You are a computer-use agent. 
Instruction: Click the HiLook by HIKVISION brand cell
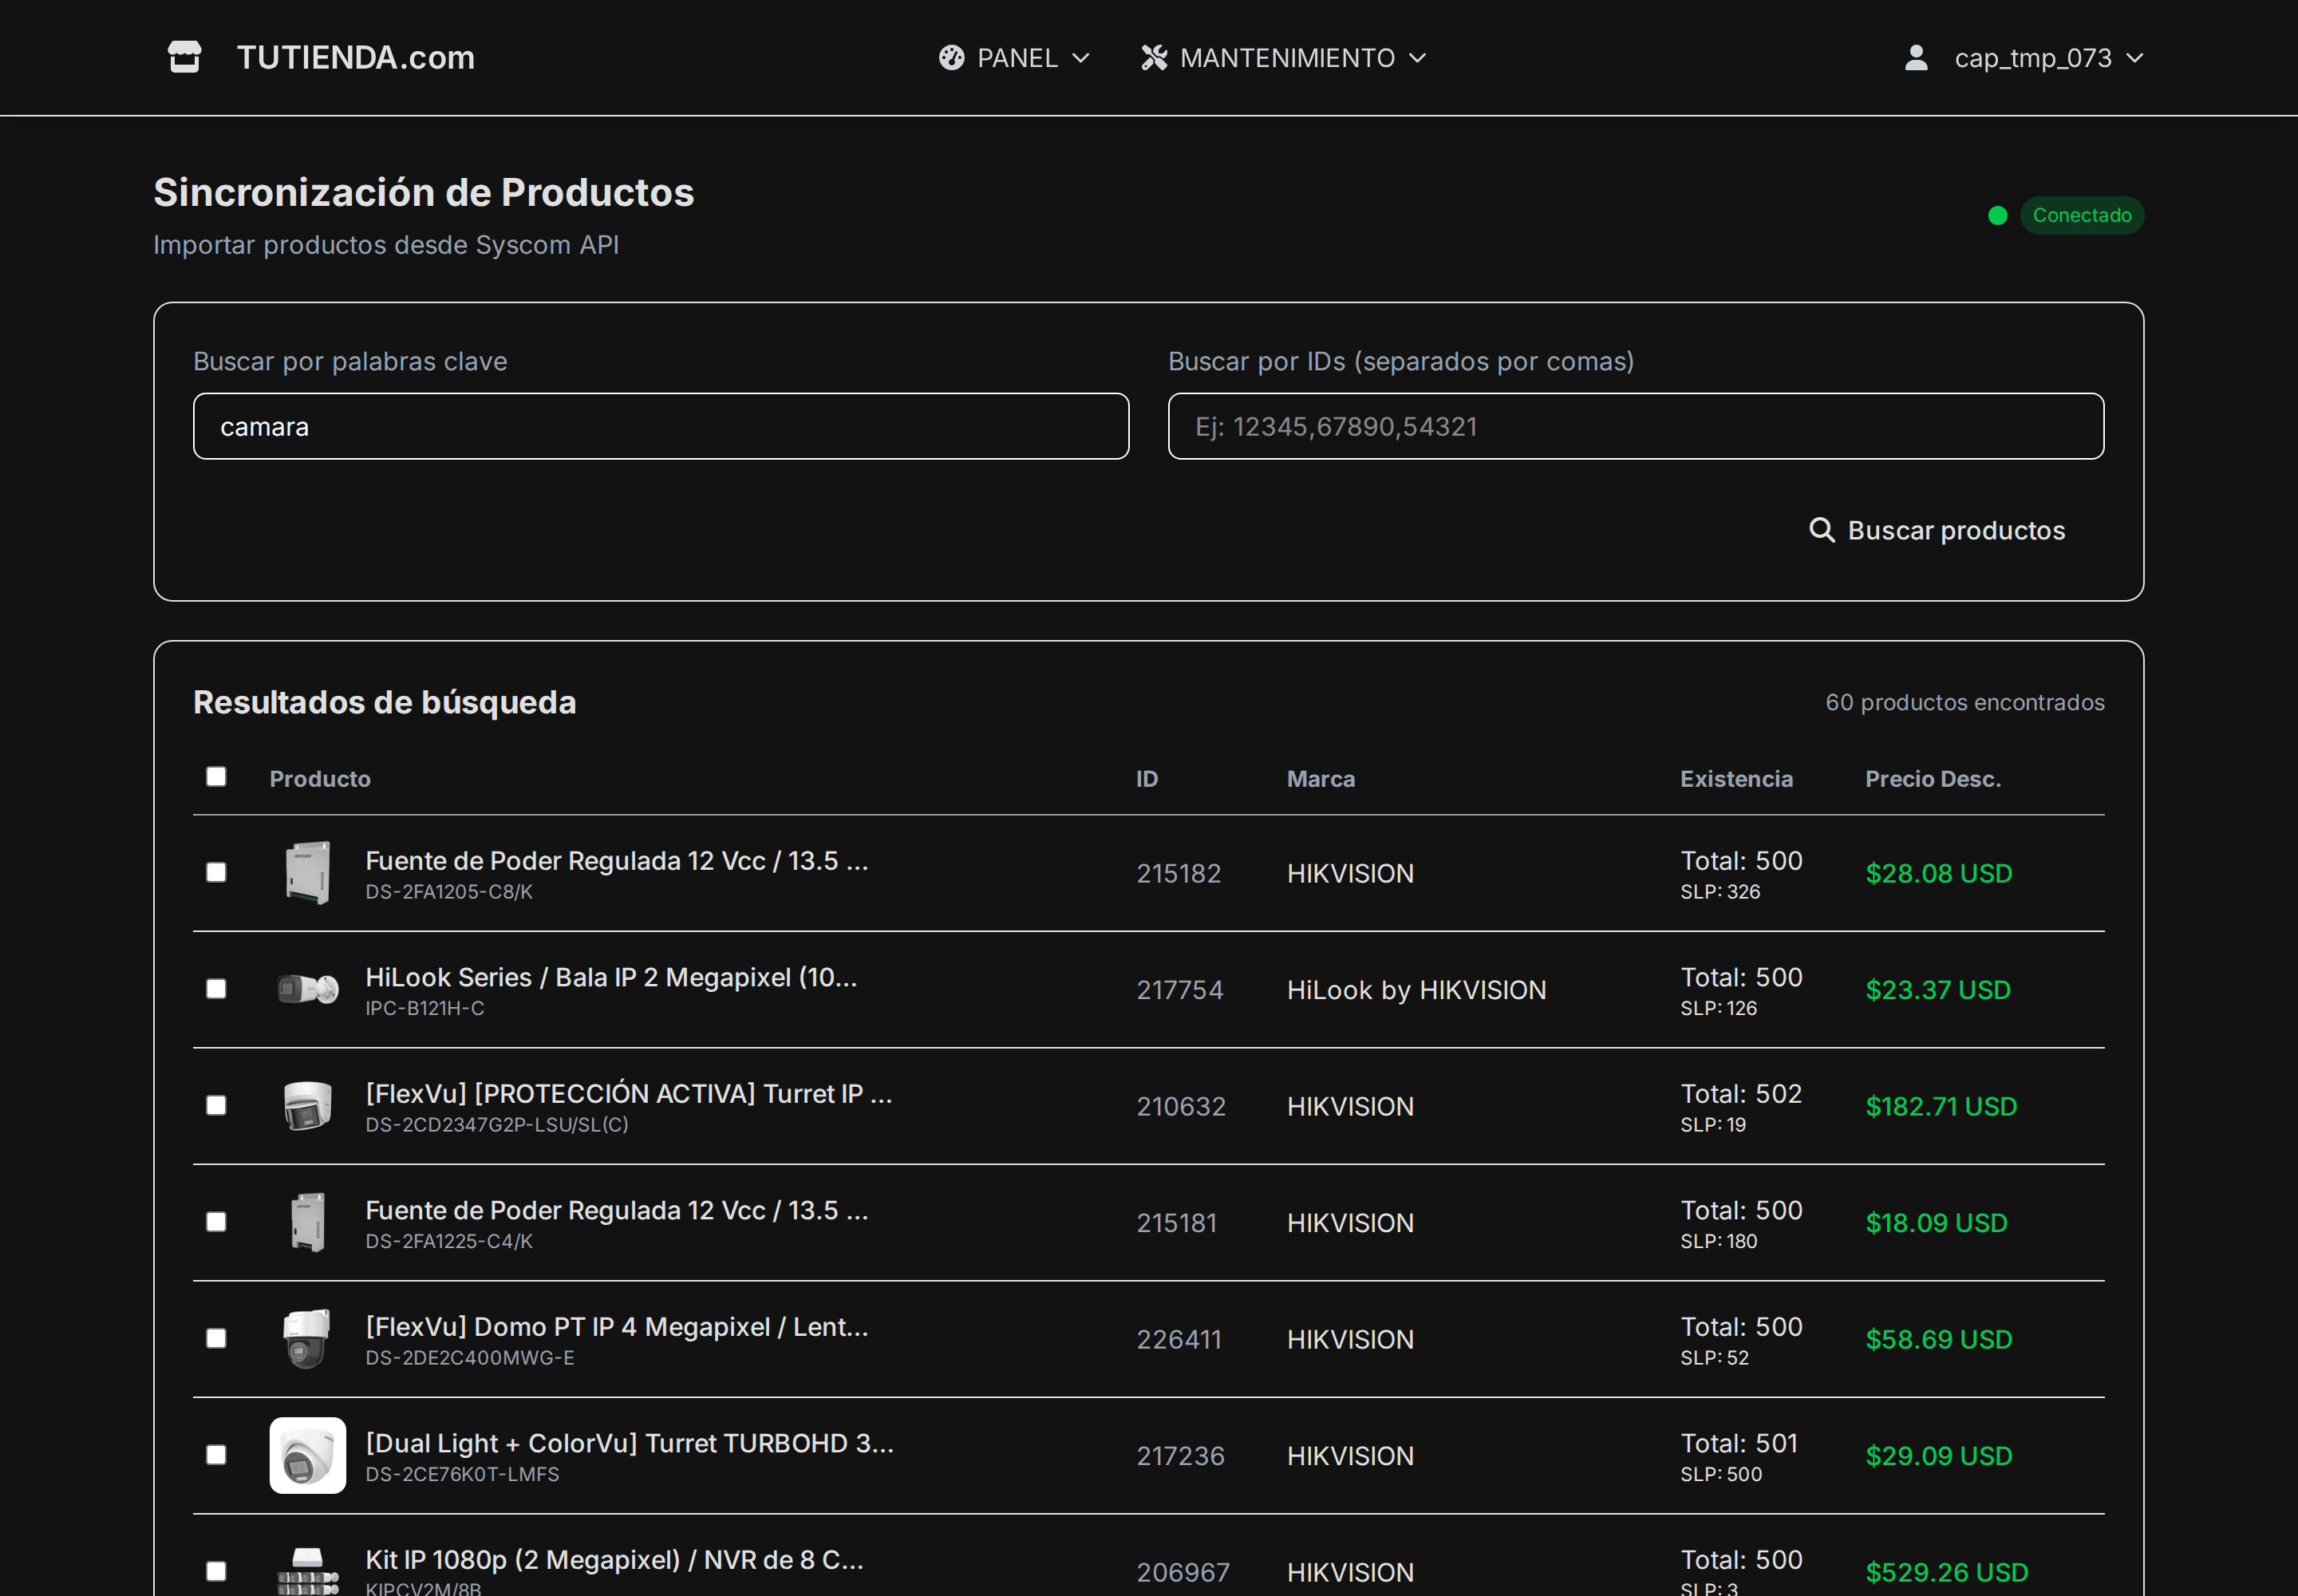1416,990
